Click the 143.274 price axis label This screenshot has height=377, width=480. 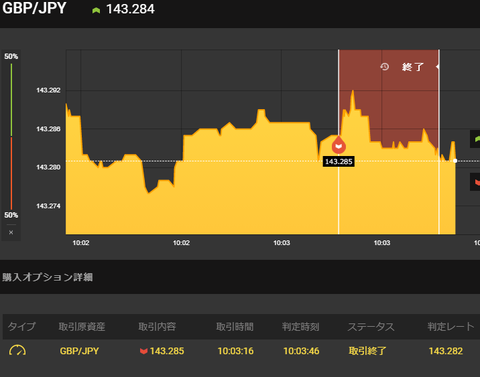(x=48, y=206)
